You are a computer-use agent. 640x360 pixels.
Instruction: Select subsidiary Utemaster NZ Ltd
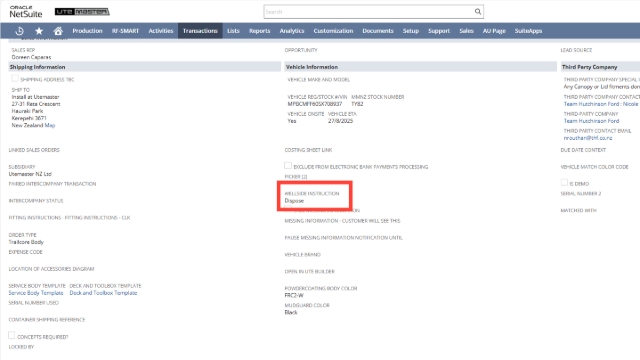point(30,174)
